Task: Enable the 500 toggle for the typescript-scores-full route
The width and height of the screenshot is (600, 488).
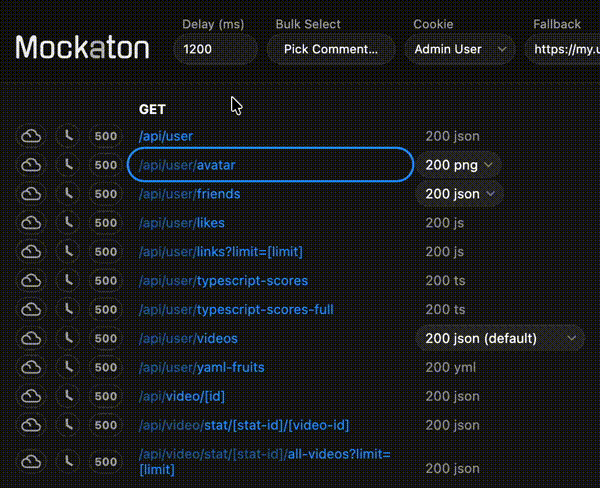Action: tap(105, 310)
